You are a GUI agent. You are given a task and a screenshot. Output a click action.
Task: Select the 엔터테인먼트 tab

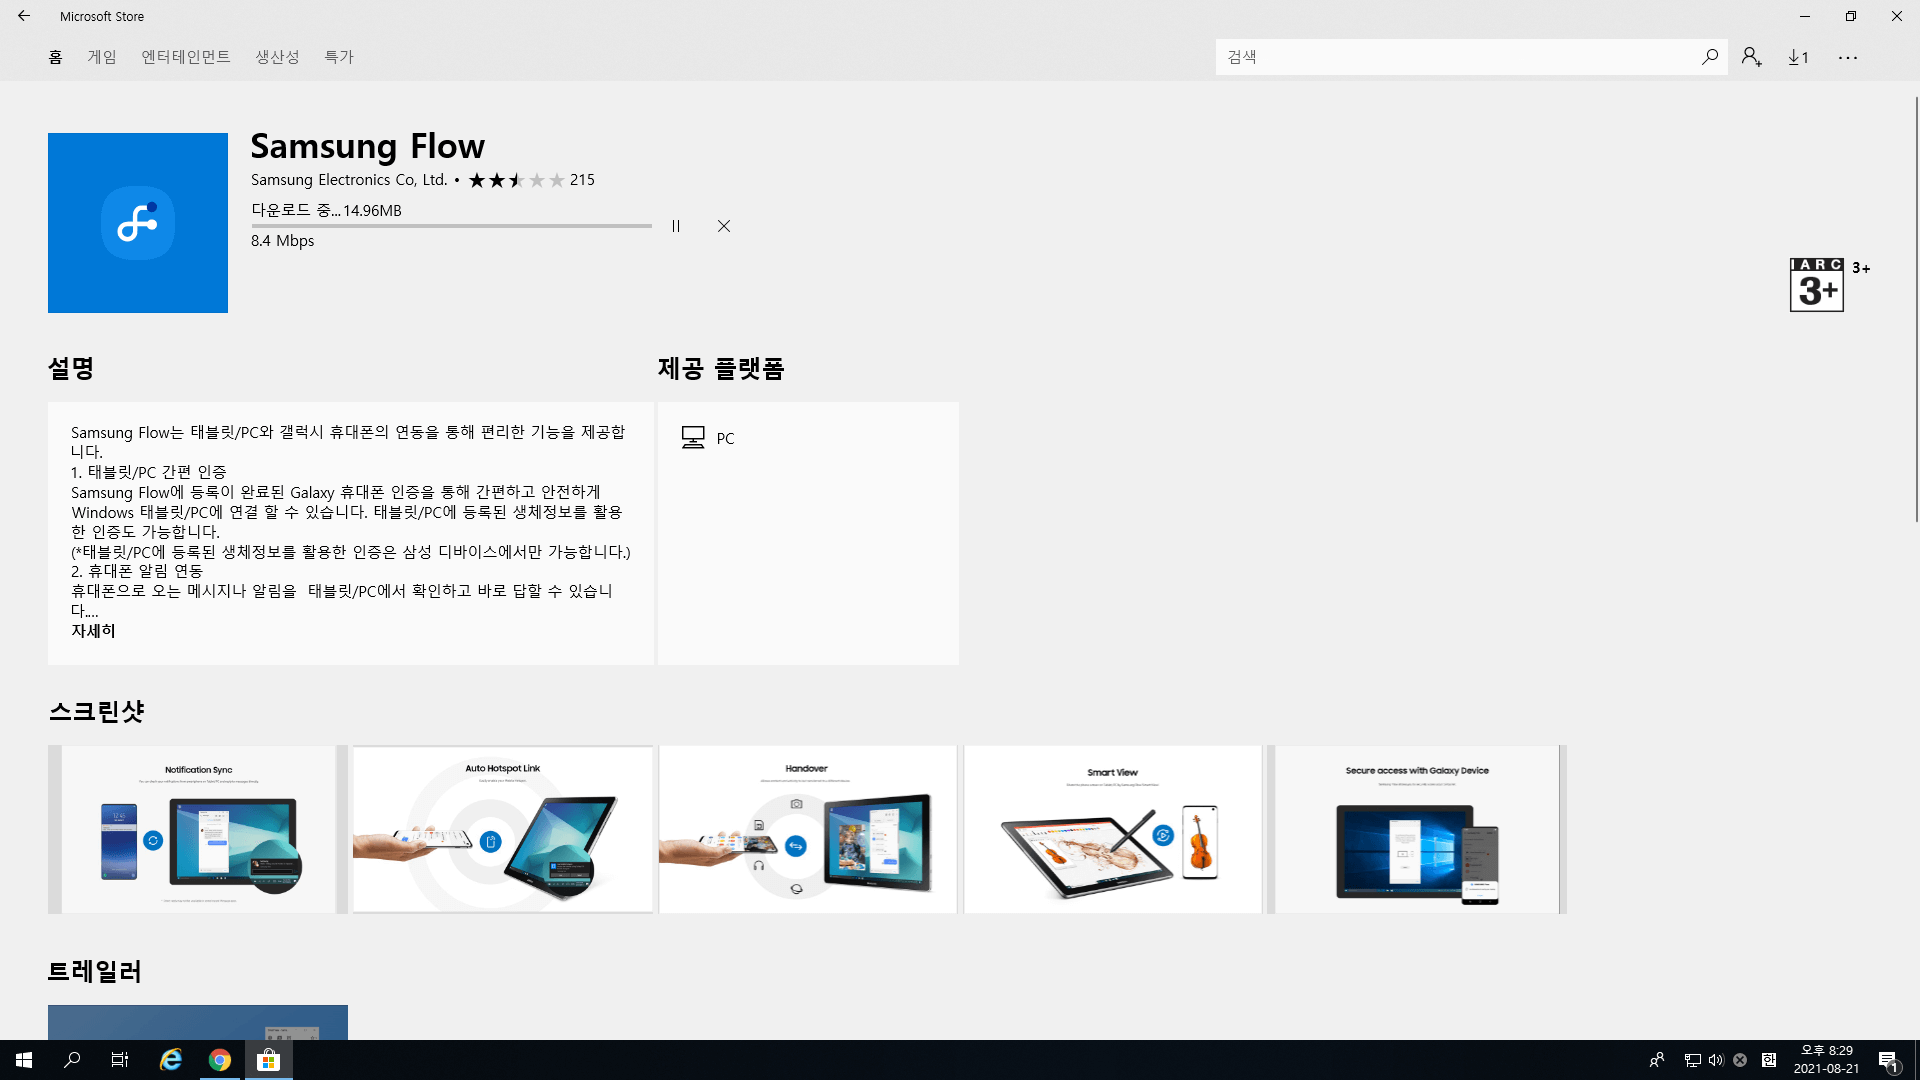pos(186,57)
